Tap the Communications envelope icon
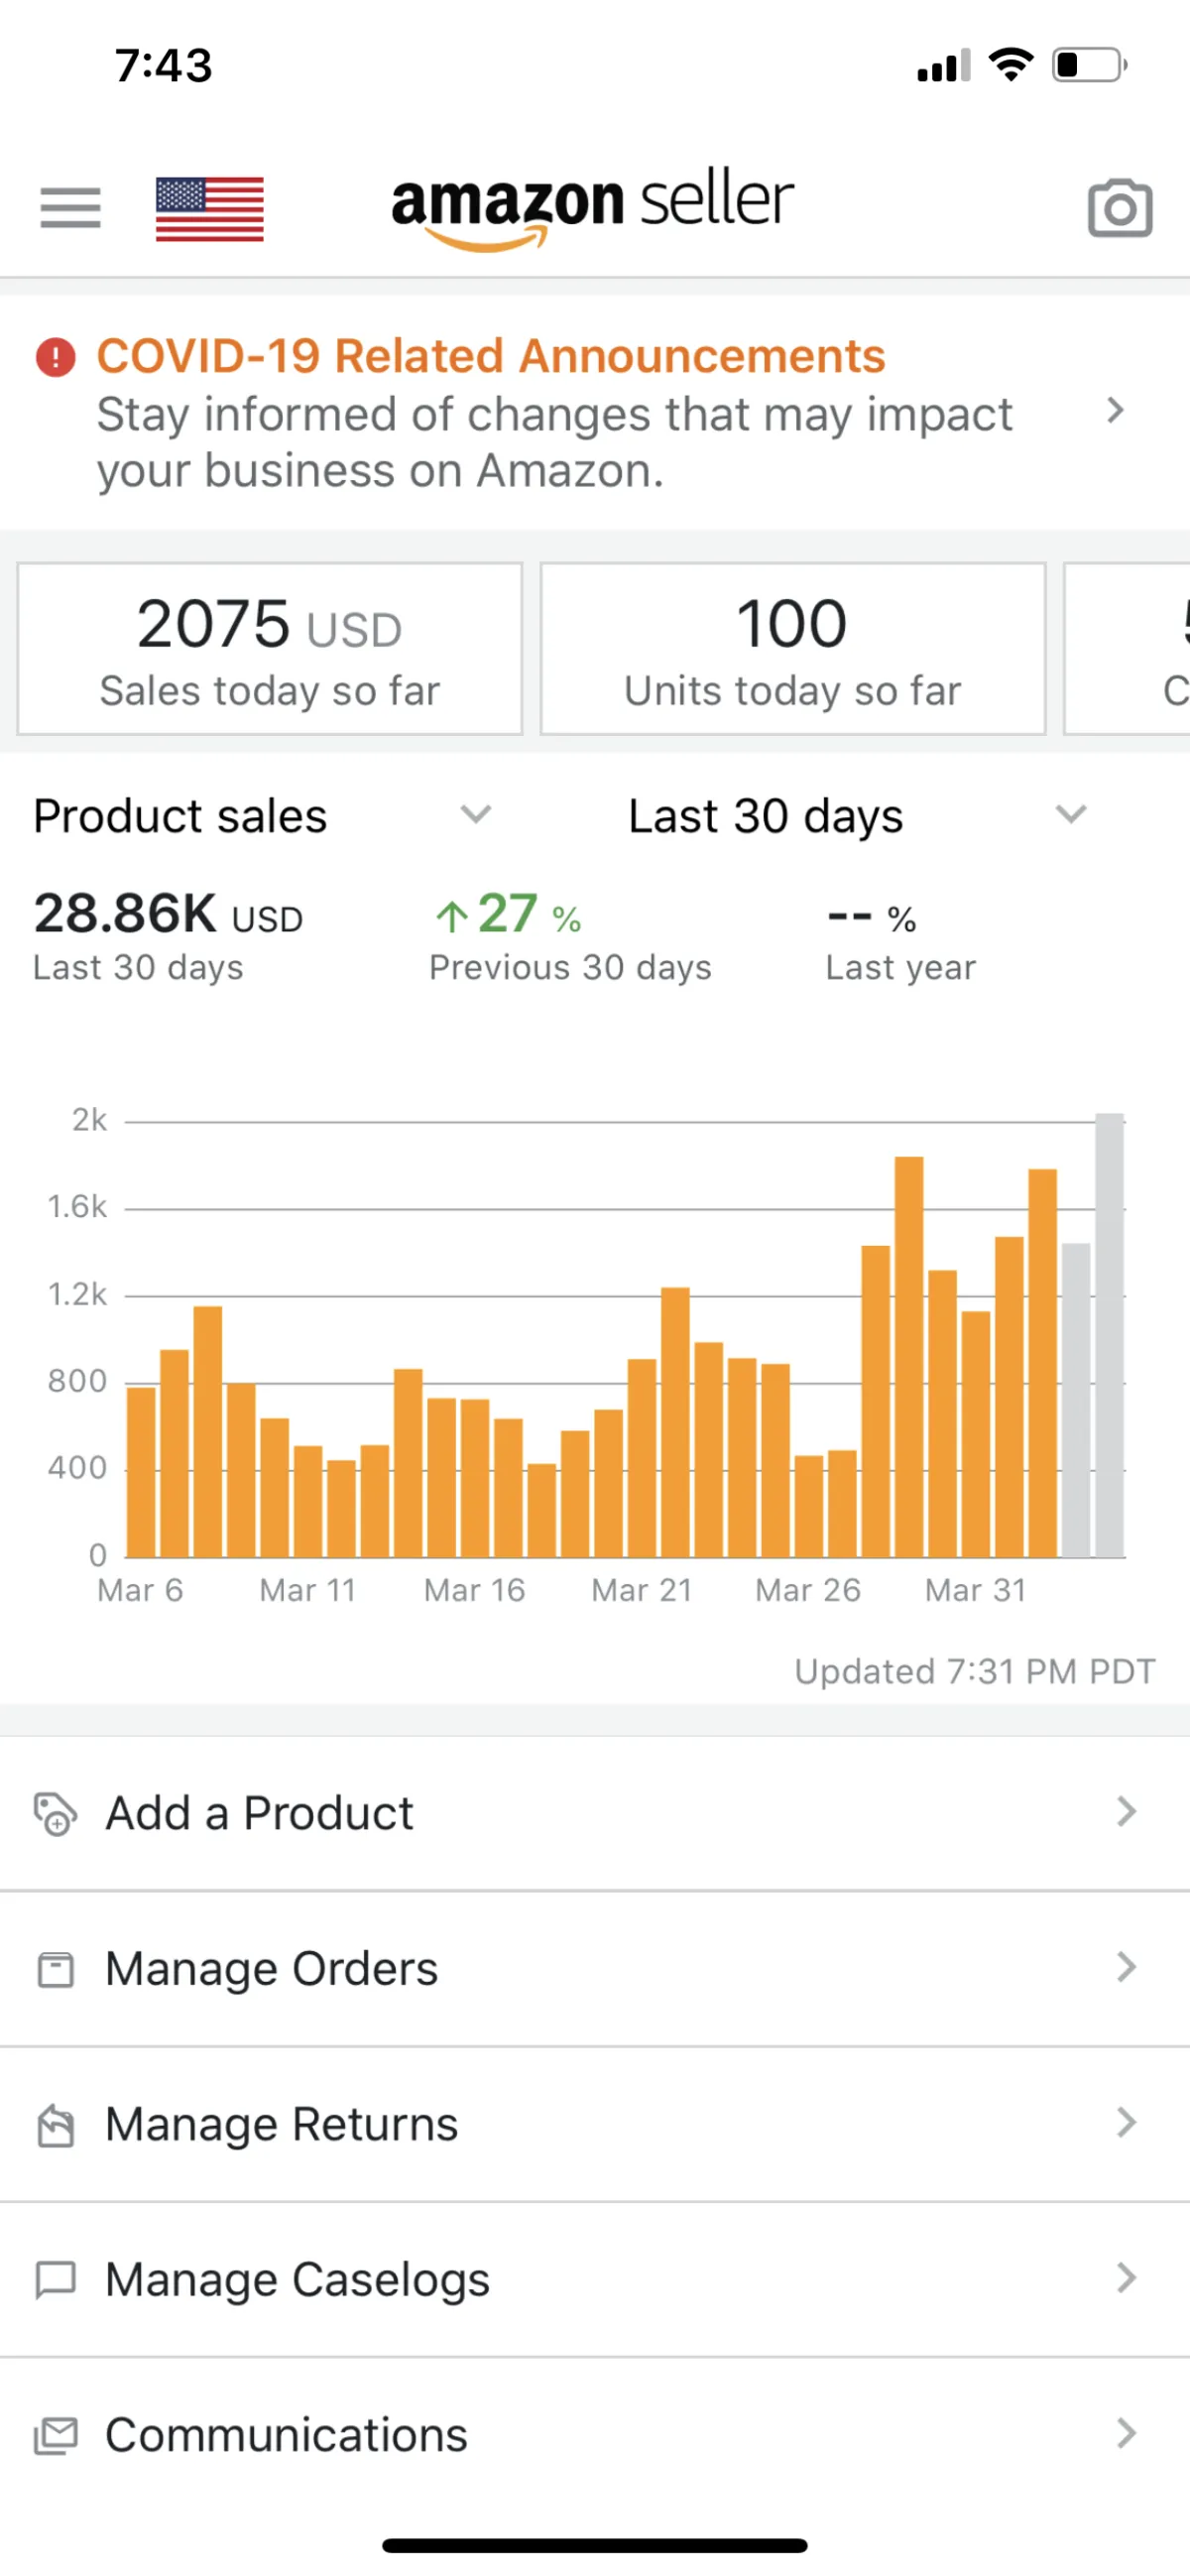The image size is (1190, 2576). (56, 2434)
